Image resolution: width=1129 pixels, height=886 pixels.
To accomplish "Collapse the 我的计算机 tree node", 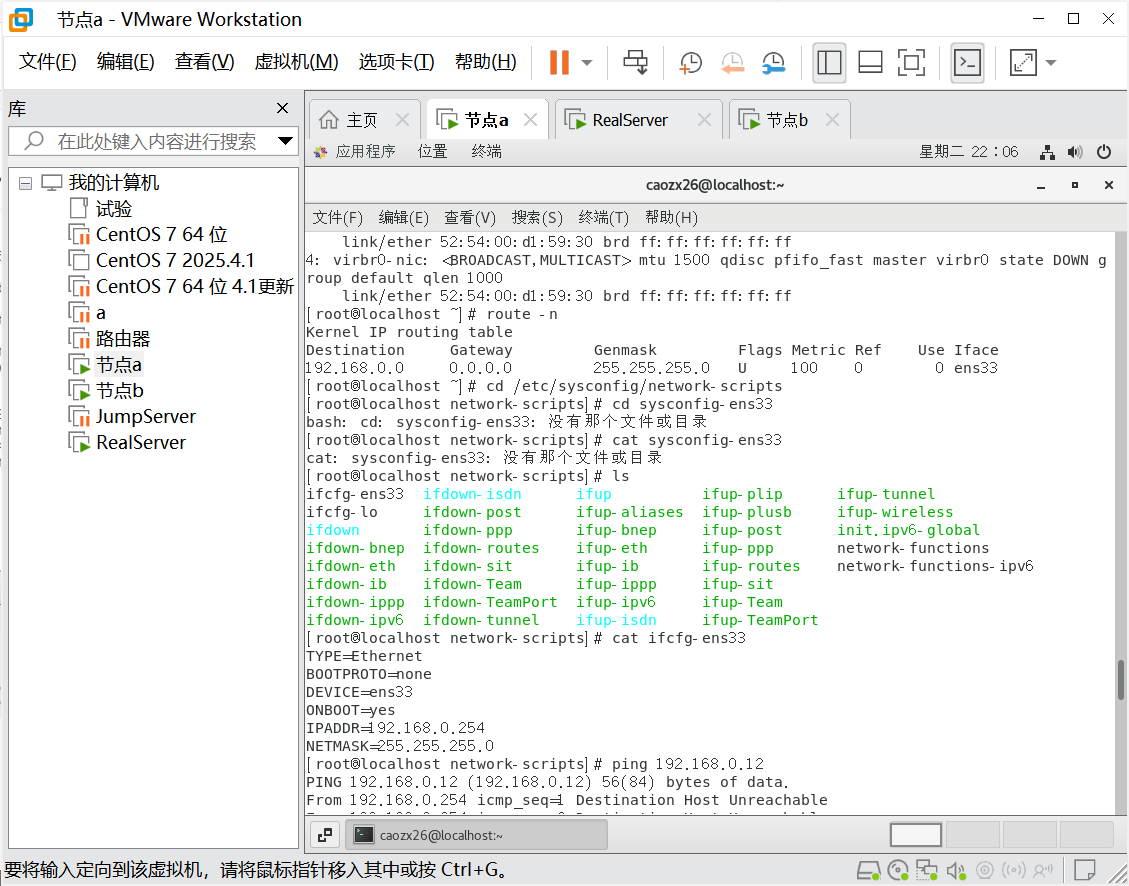I will point(25,184).
